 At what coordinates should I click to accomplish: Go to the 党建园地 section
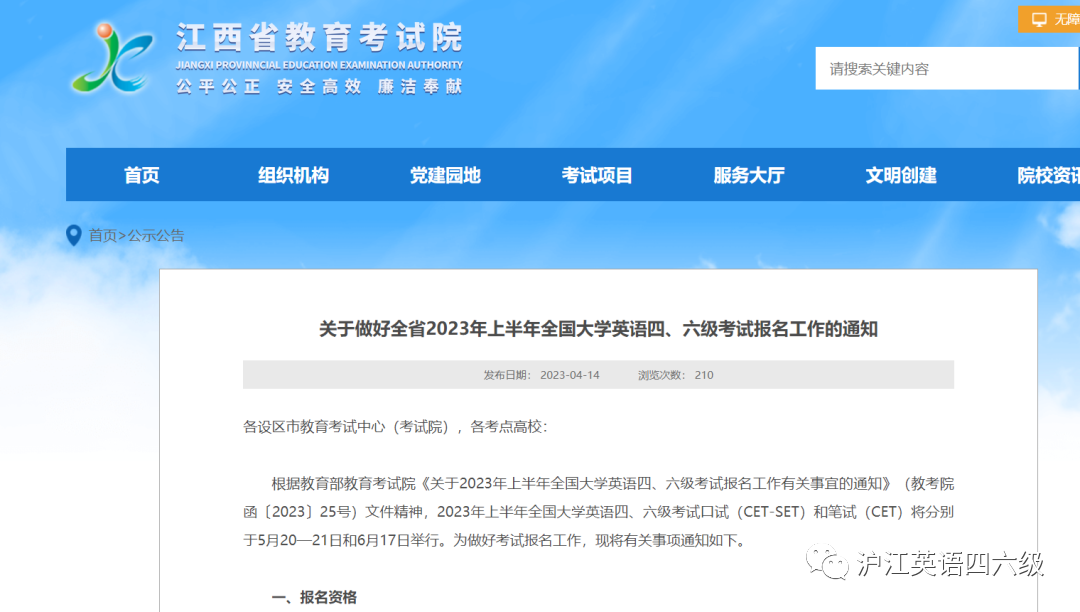(x=445, y=176)
